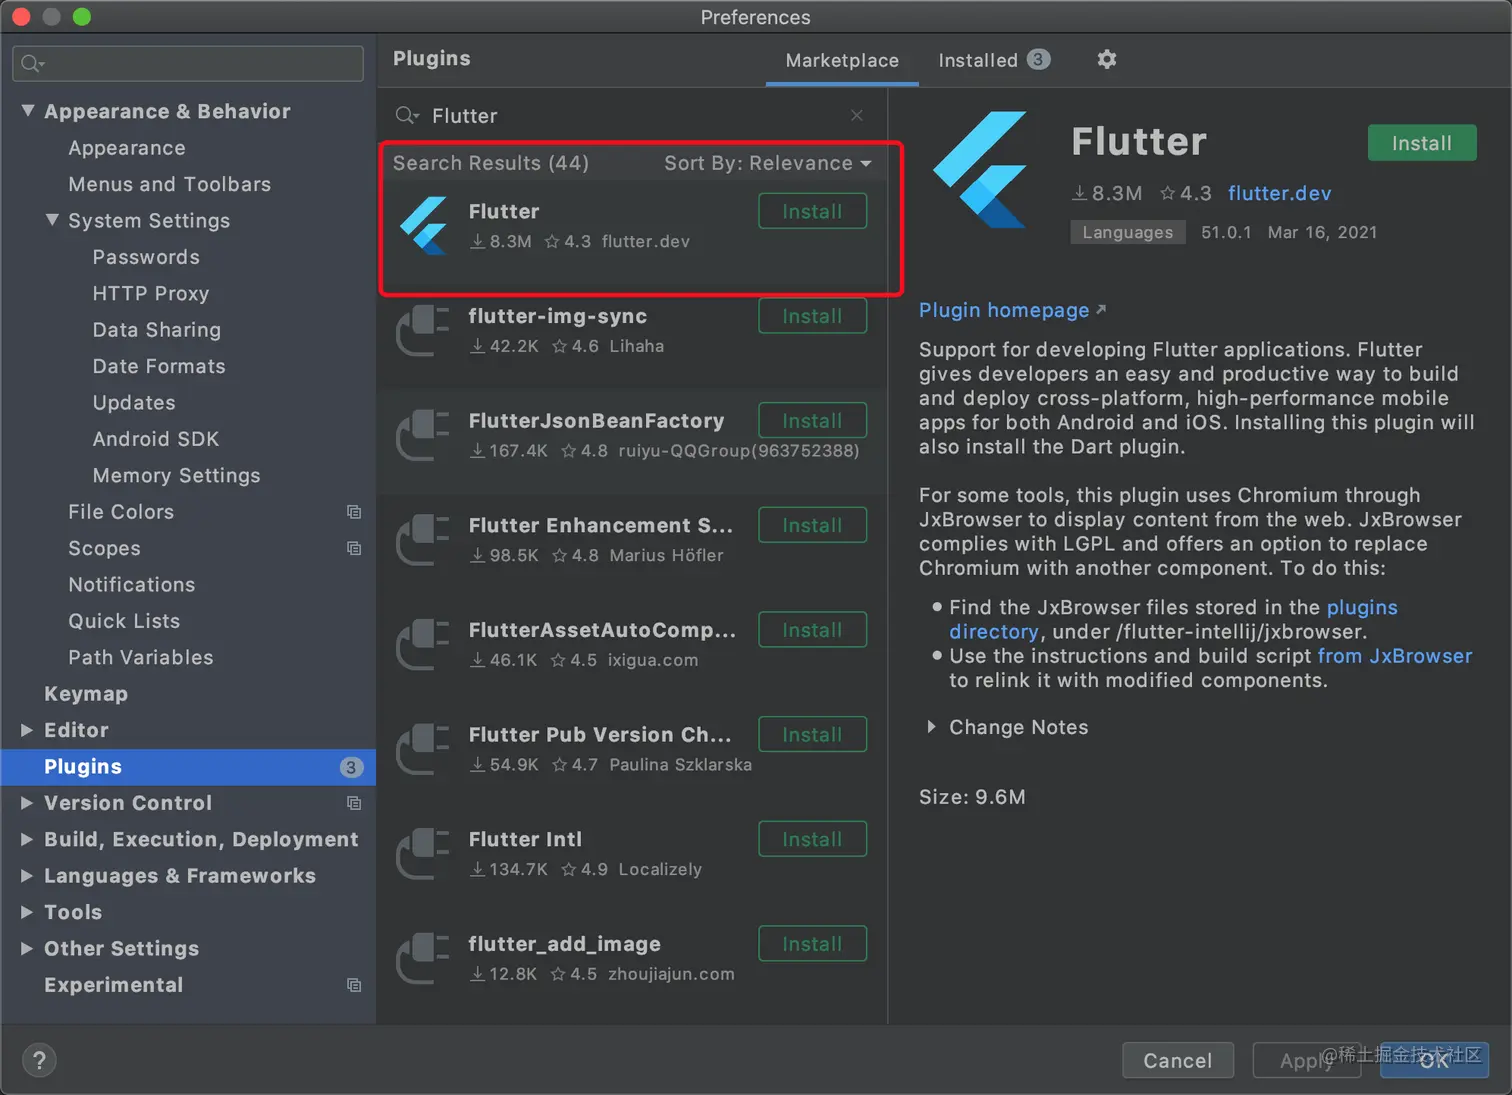Expand Build, Execution, Deployment section

(x=27, y=839)
